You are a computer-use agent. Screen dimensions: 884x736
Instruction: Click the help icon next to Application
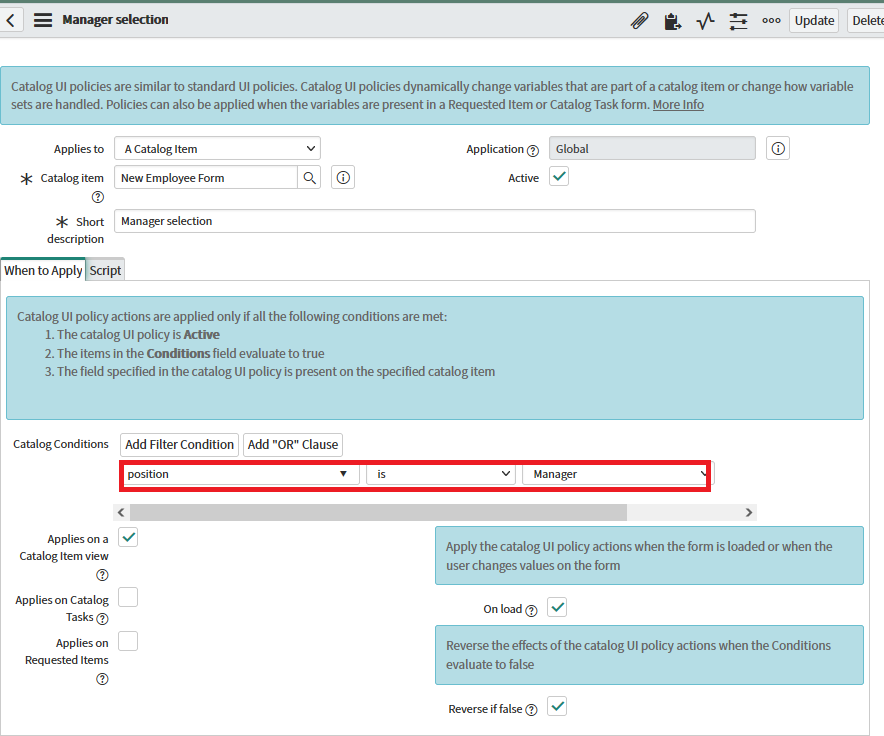[x=533, y=151]
